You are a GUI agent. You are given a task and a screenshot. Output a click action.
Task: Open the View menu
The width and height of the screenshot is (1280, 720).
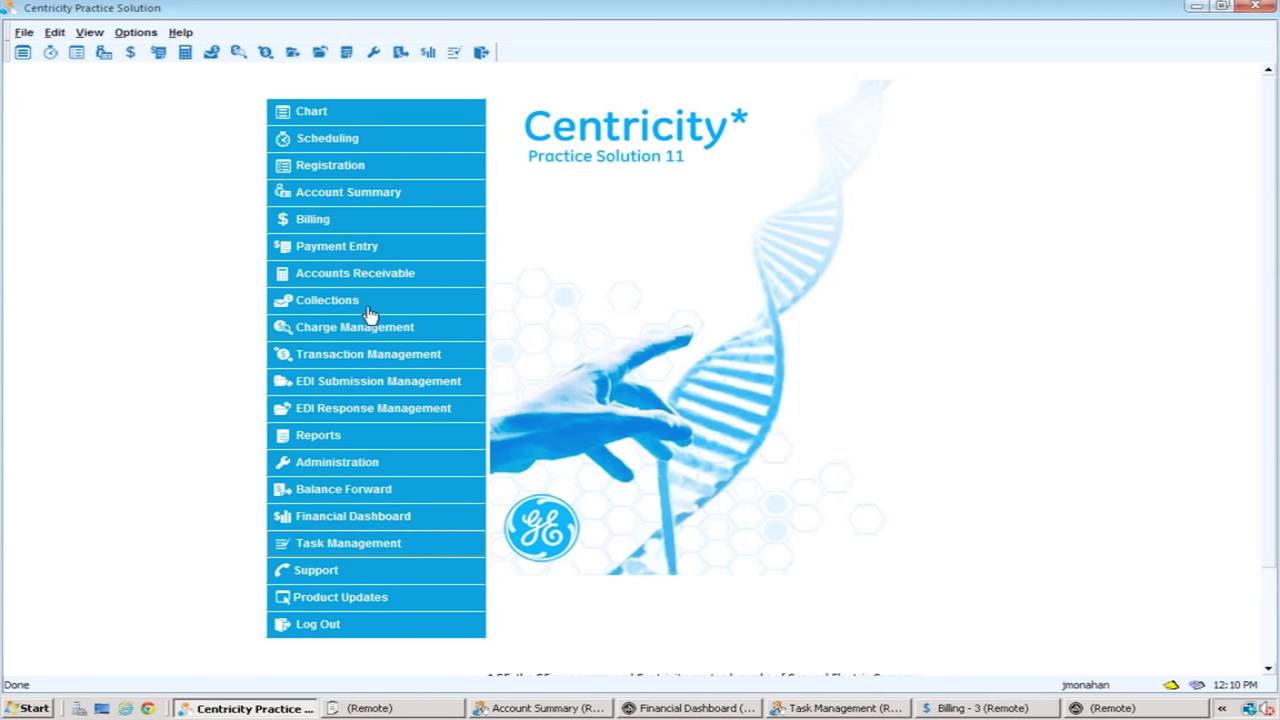point(90,32)
